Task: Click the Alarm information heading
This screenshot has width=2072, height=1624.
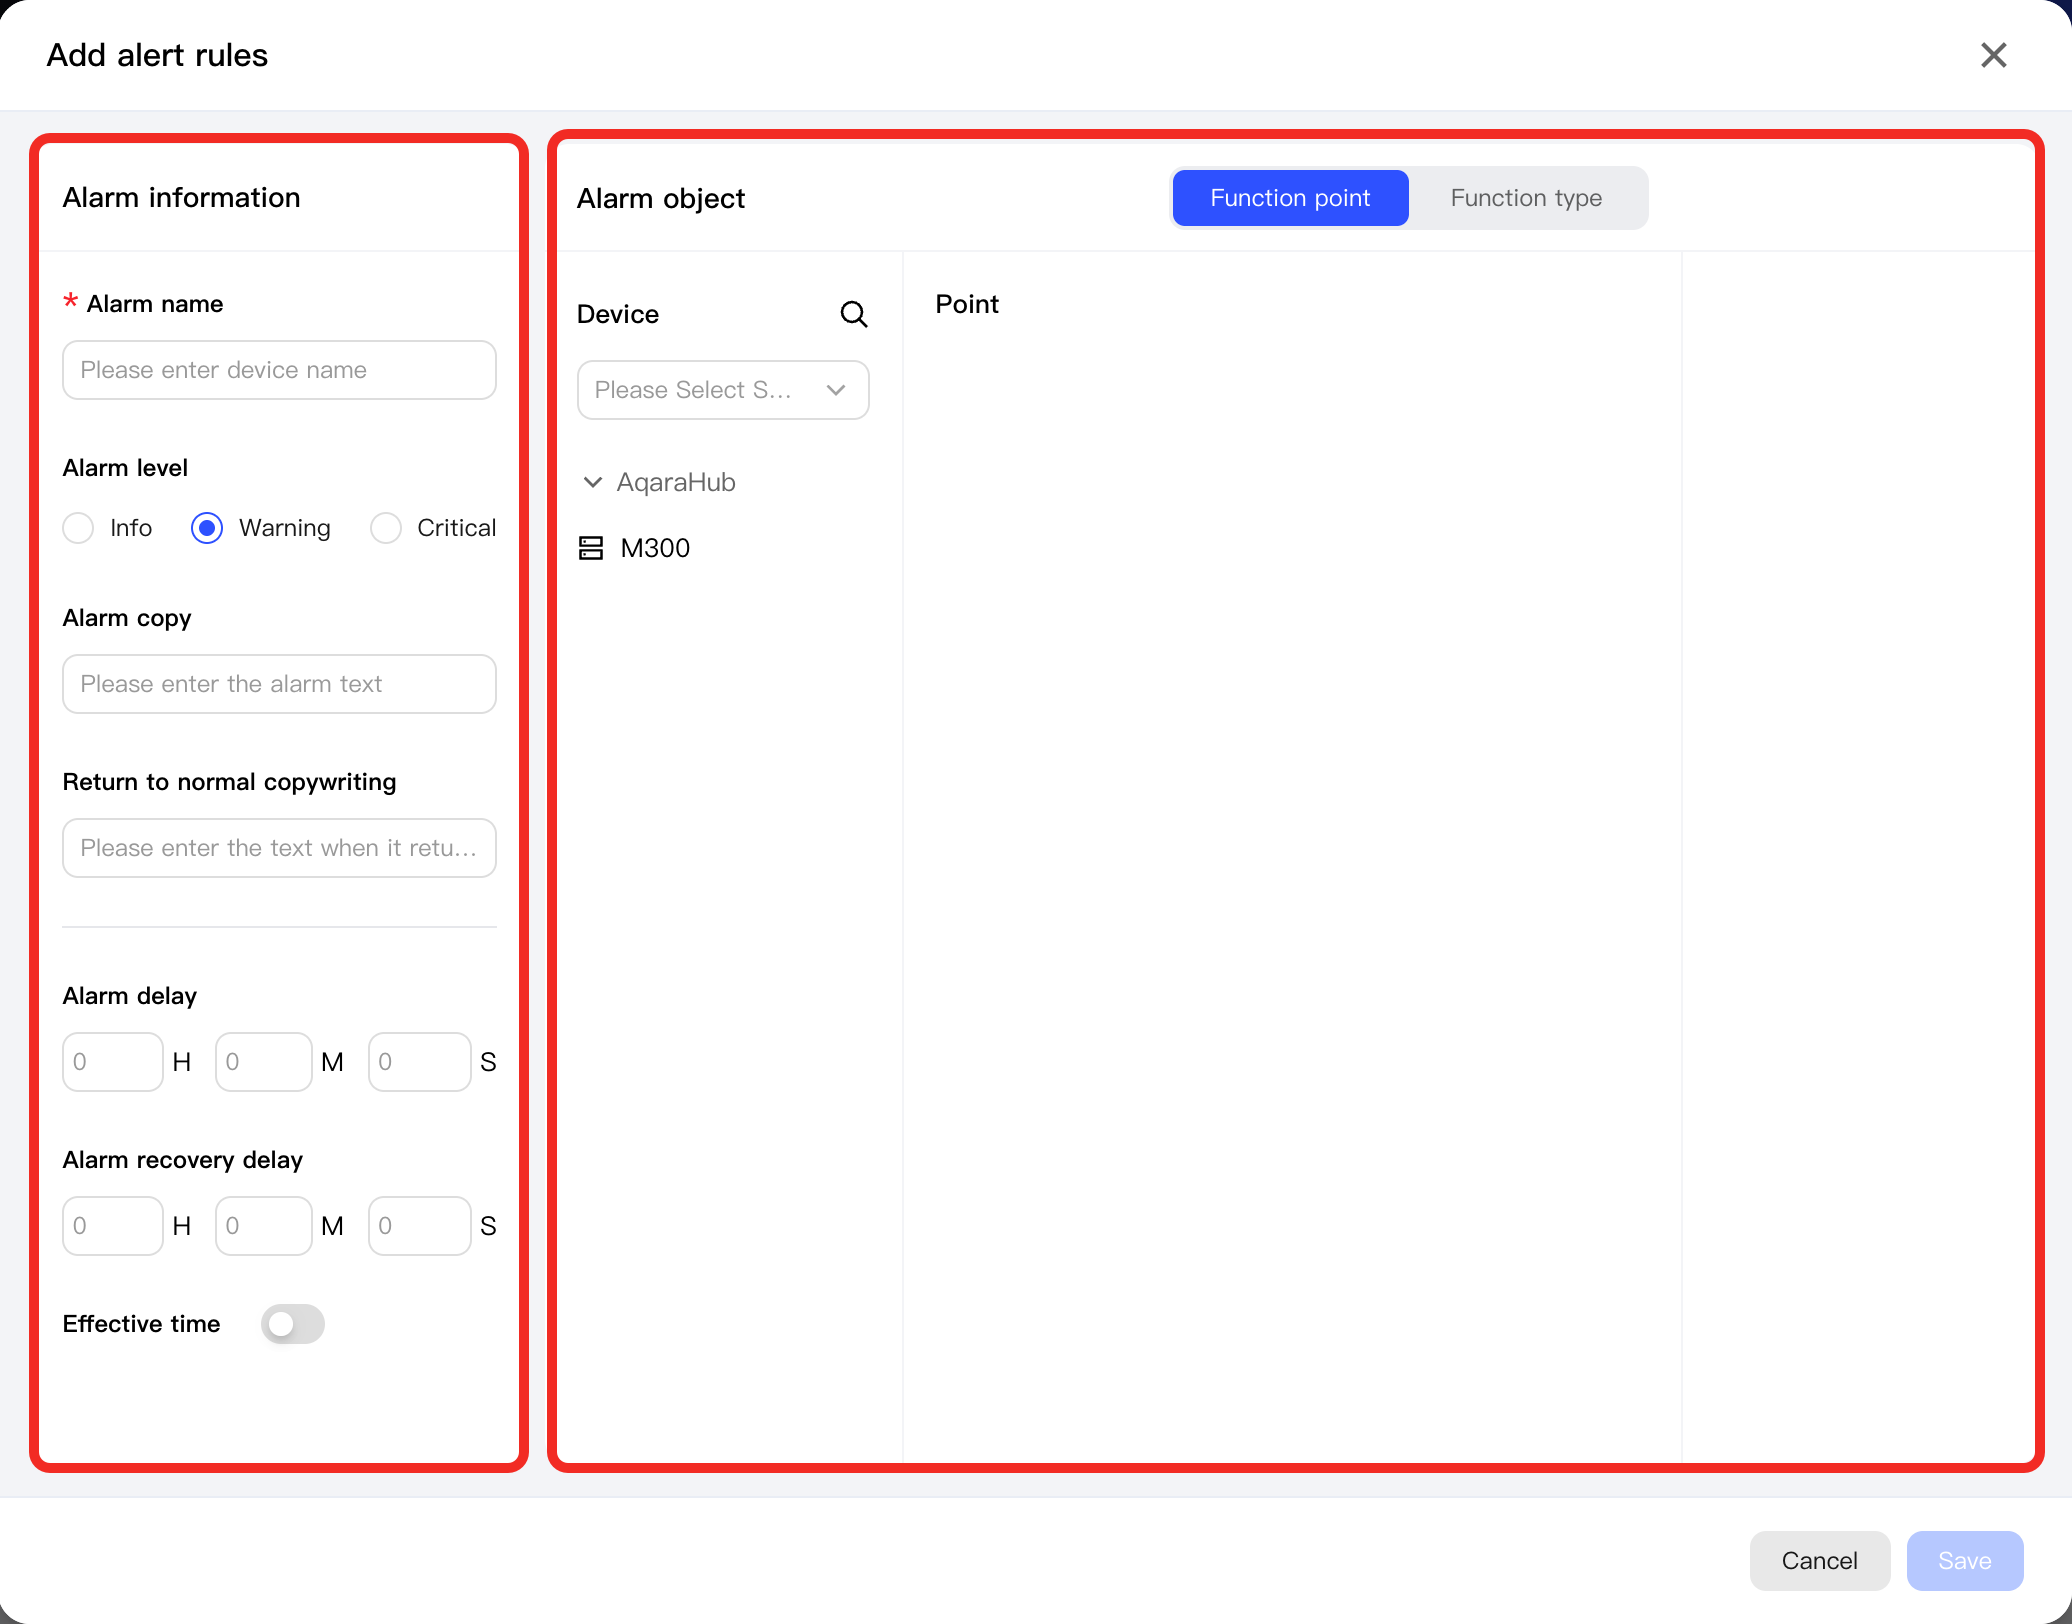Action: coord(181,197)
